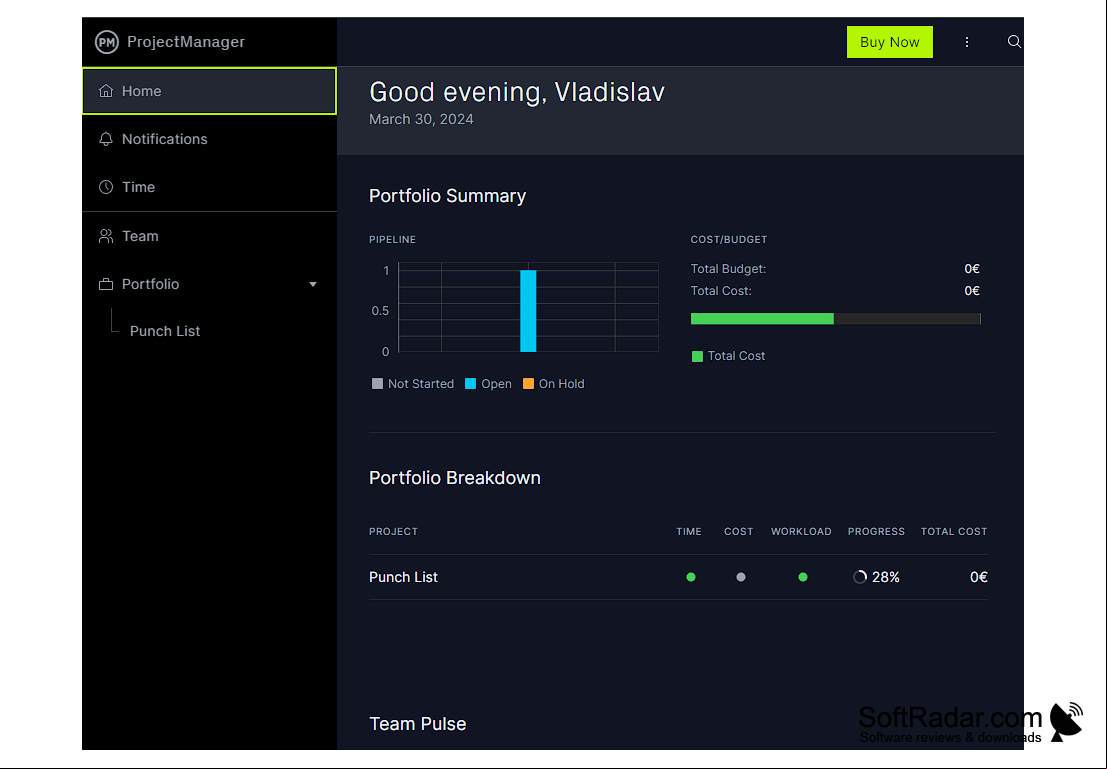Screen dimensions: 1107x769
Task: Click the 0€ value beside Total Budget
Action: tap(972, 269)
